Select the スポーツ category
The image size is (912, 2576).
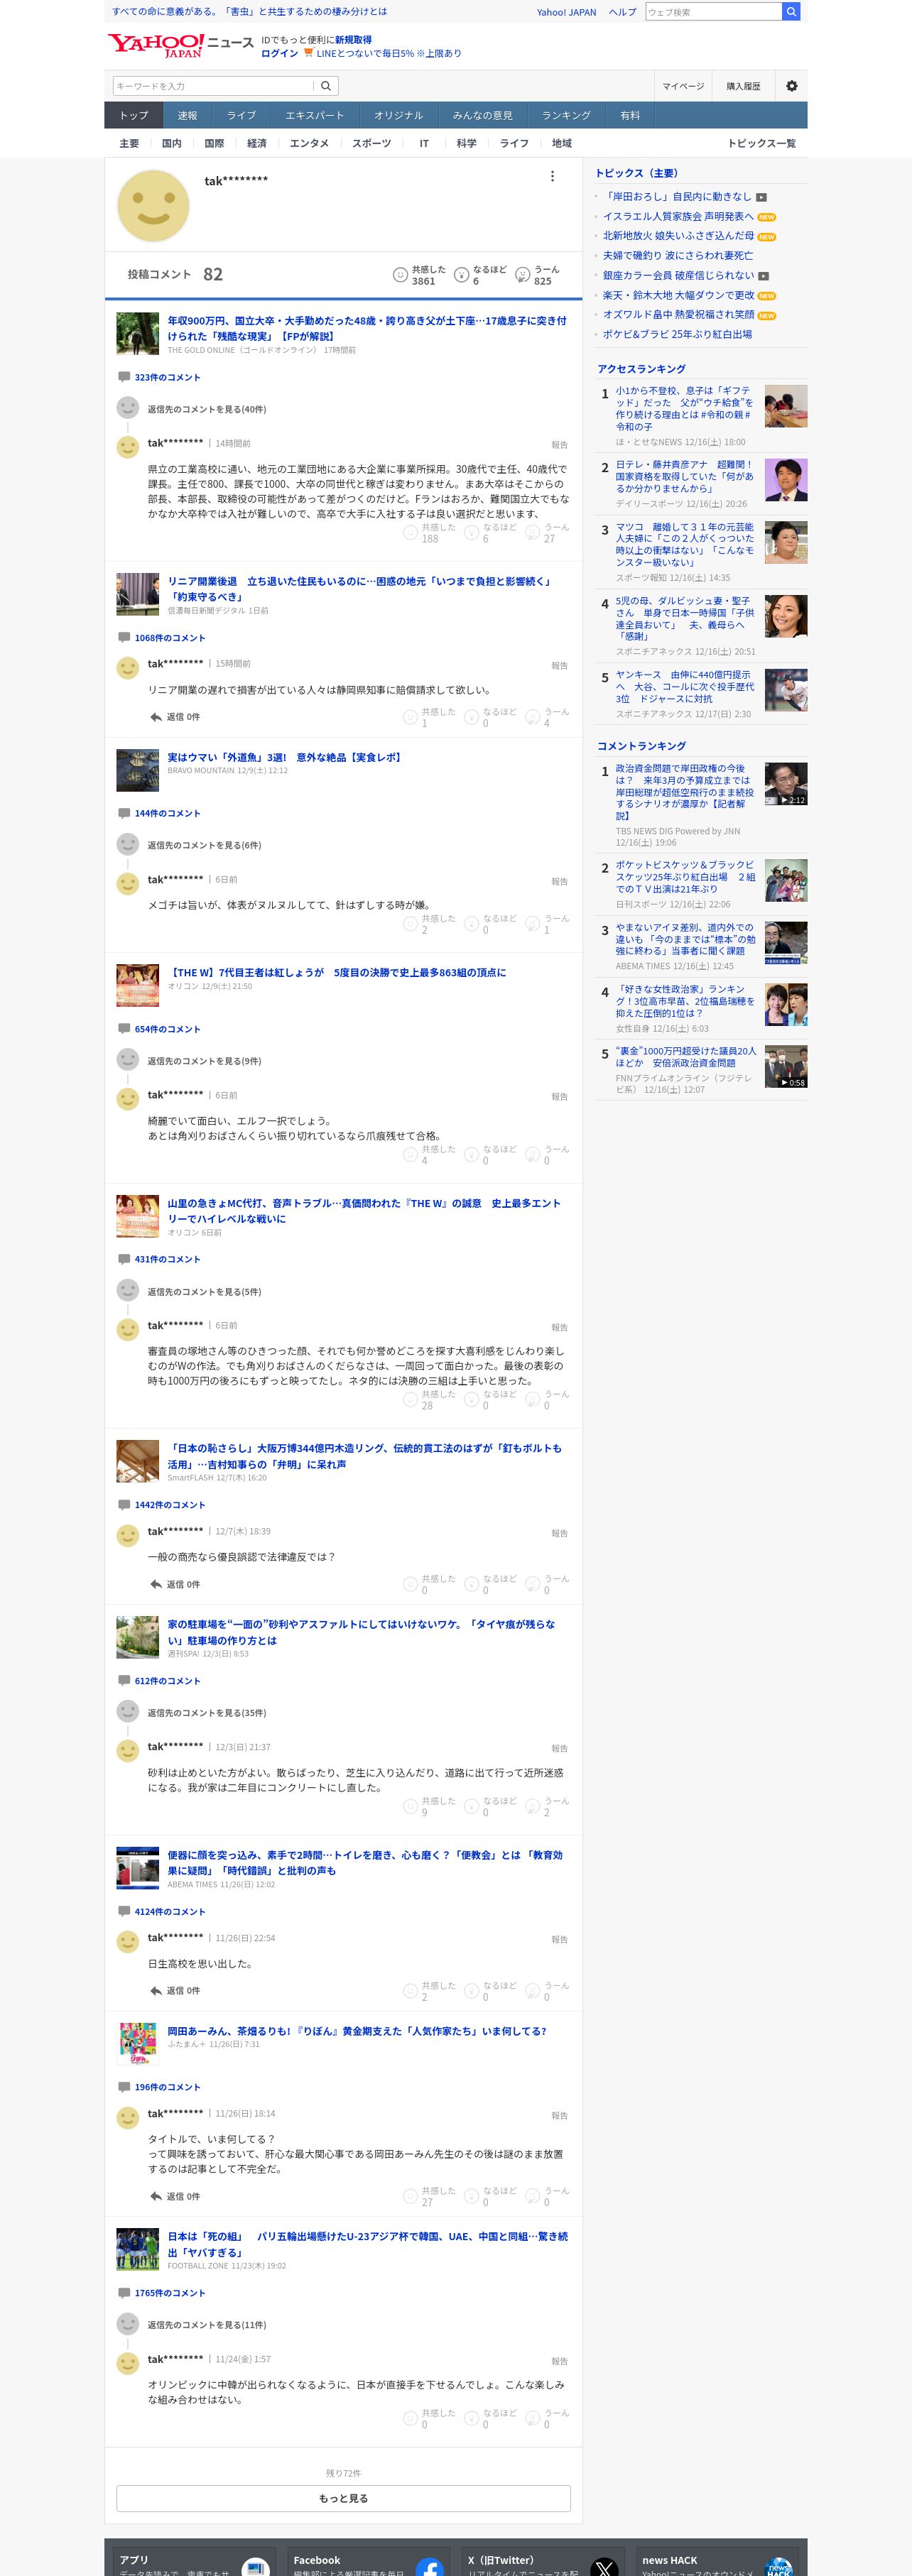[371, 143]
